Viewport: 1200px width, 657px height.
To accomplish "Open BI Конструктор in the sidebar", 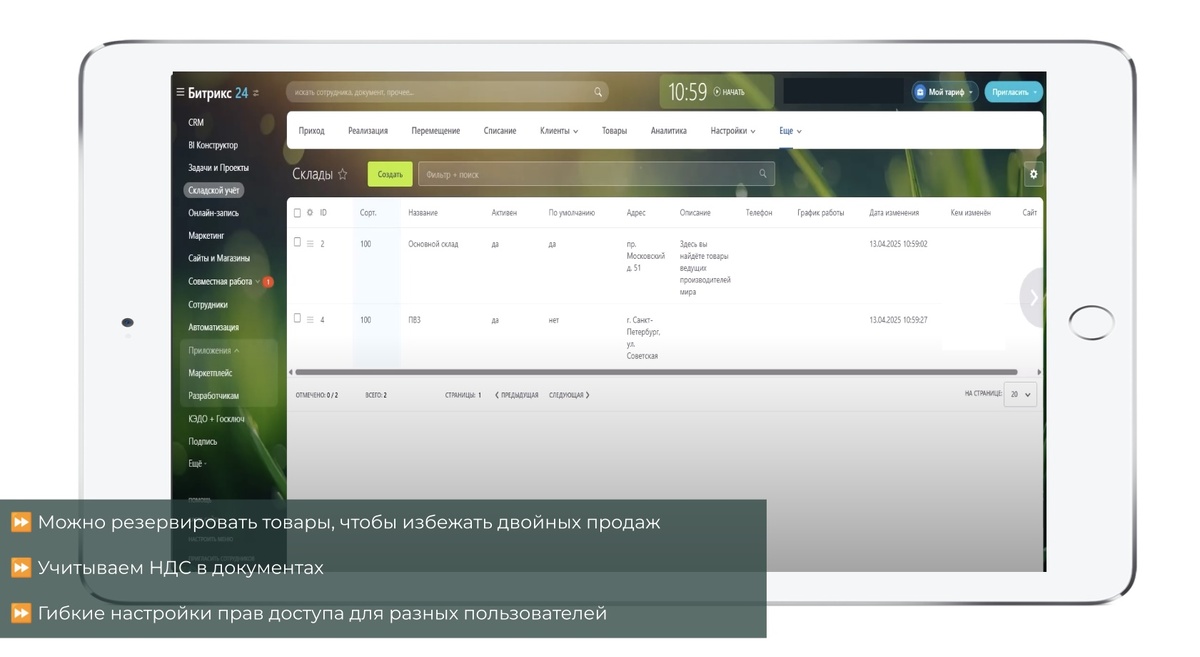I will (213, 145).
